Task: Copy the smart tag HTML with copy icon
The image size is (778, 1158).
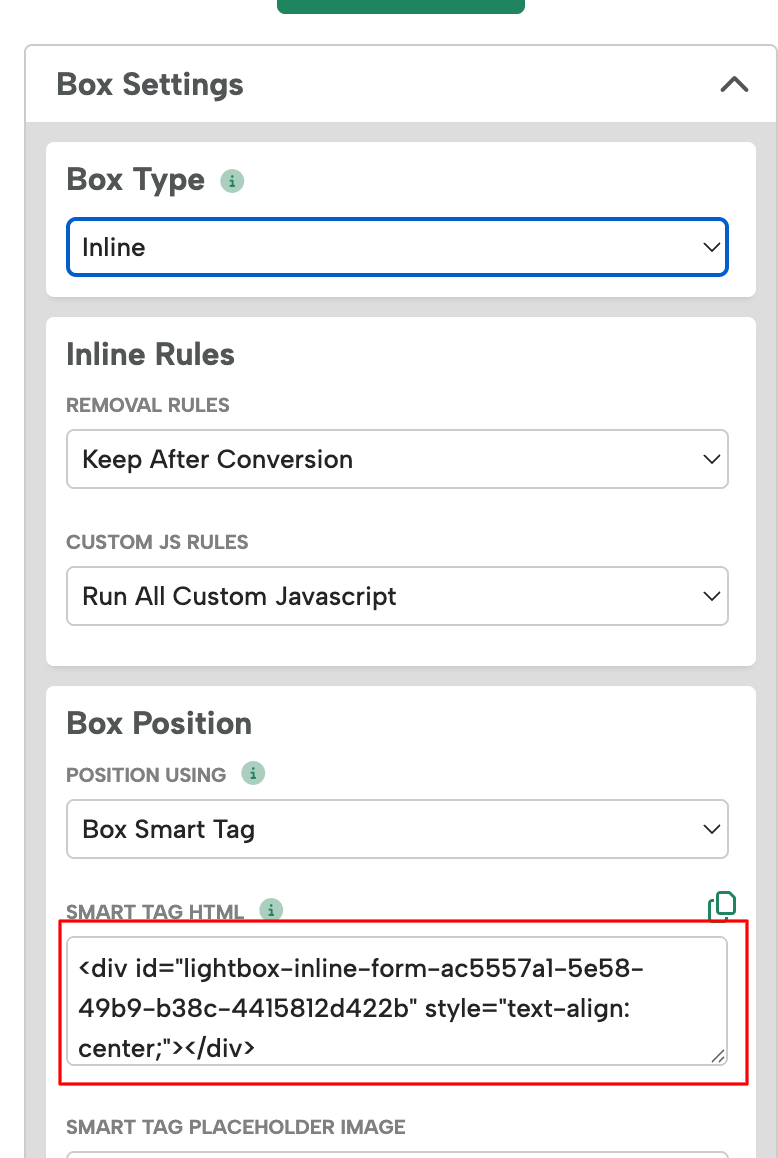Action: click(x=722, y=906)
